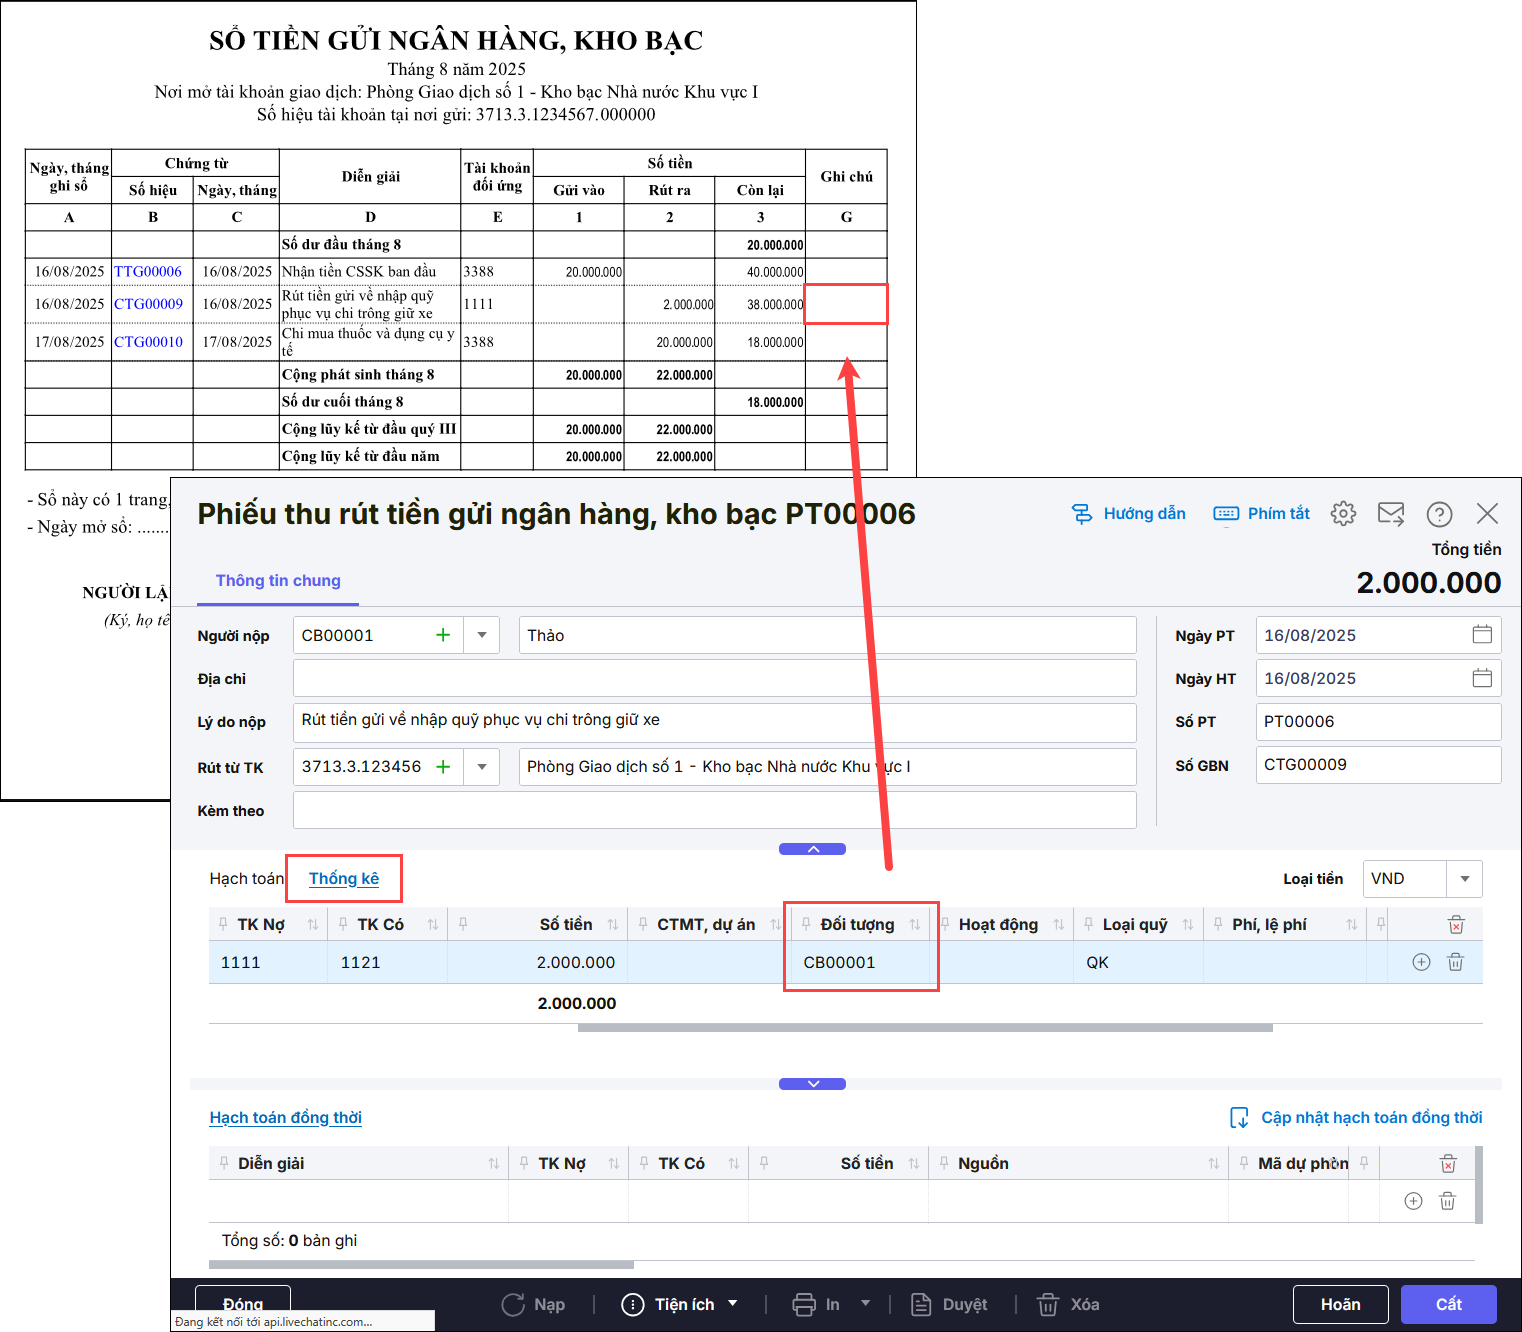Open the Rút từ TK account dropdown
Viewport: 1522px width, 1332px height.
(482, 767)
